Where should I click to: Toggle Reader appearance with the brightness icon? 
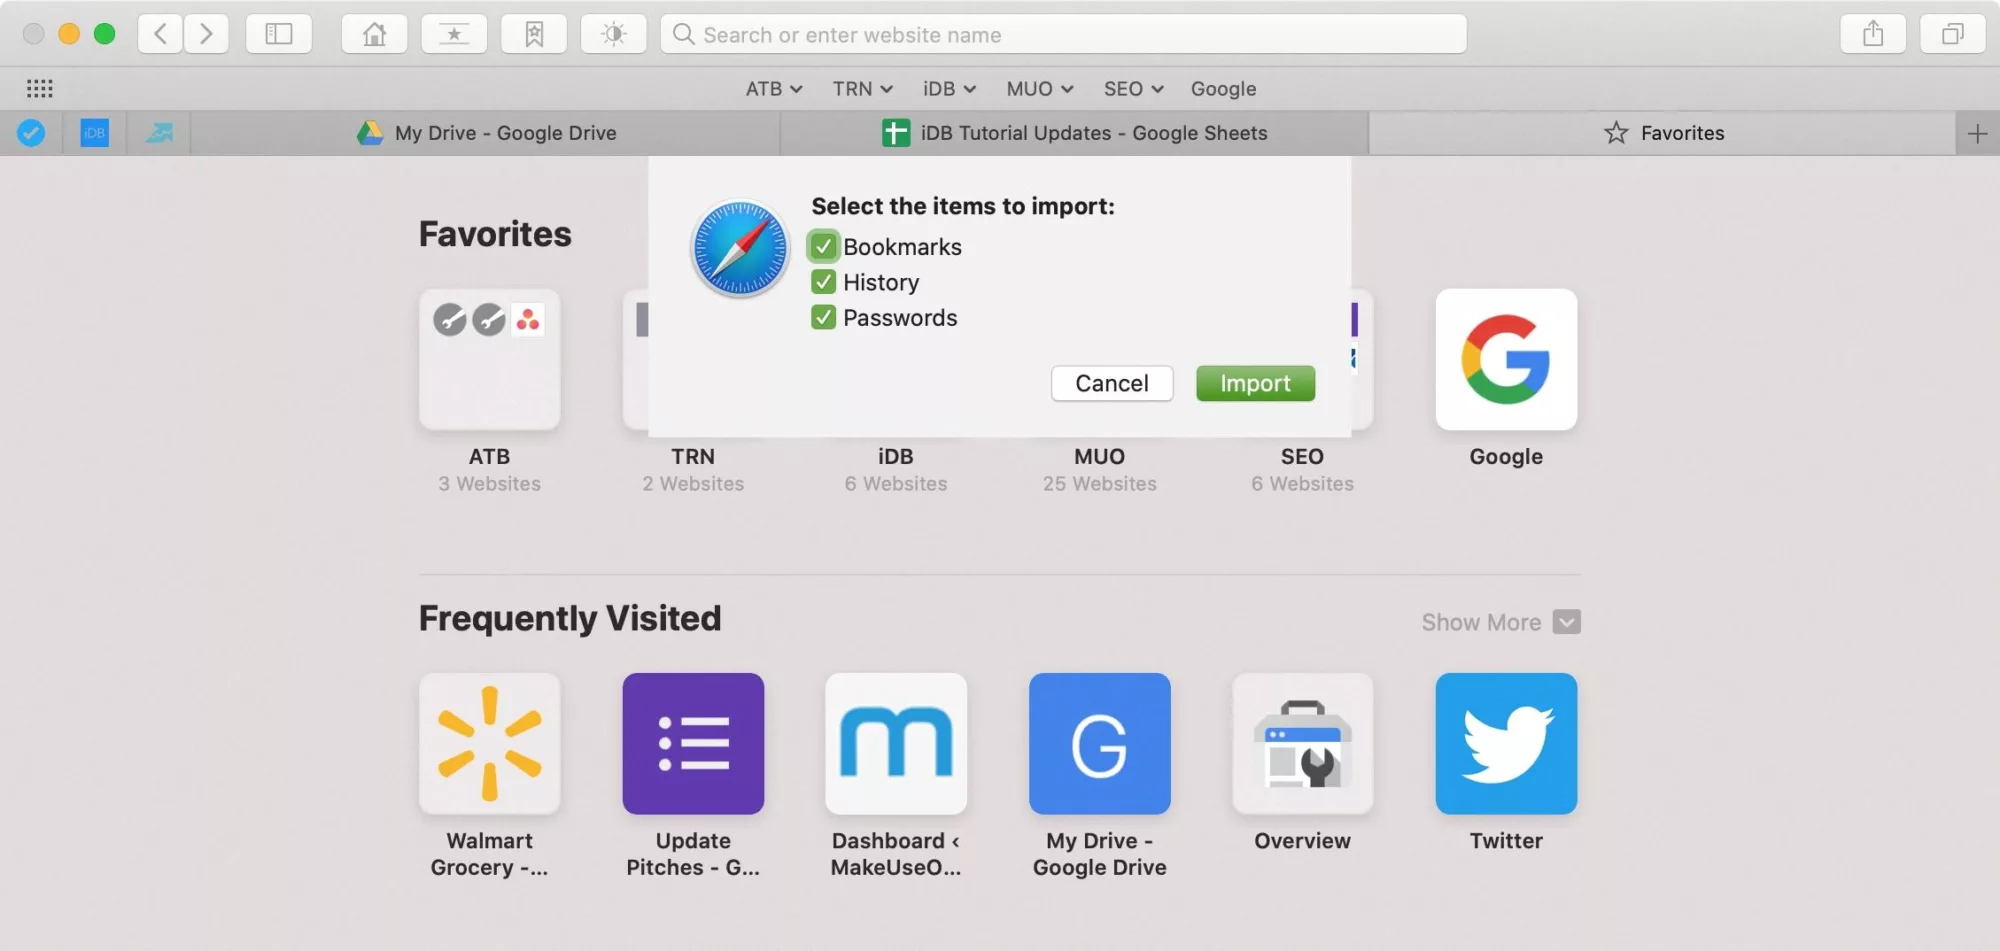click(613, 33)
